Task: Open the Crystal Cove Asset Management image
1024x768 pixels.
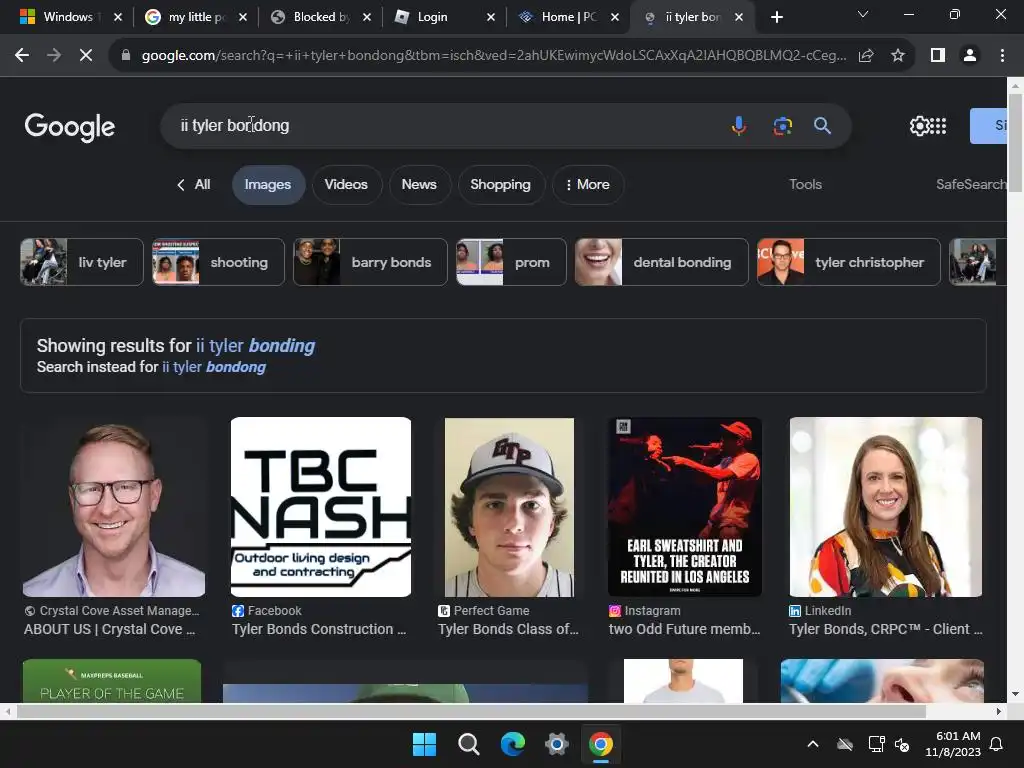Action: [x=114, y=507]
